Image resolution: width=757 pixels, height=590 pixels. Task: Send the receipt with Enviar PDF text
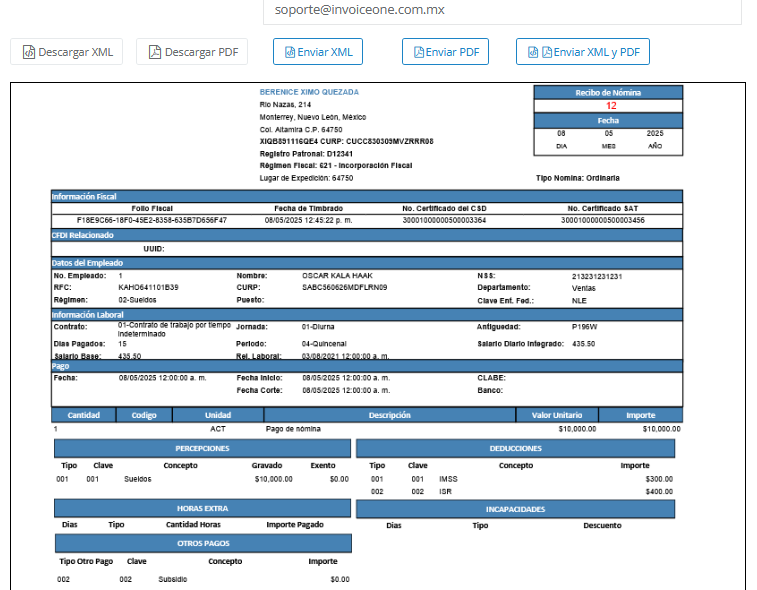(452, 52)
